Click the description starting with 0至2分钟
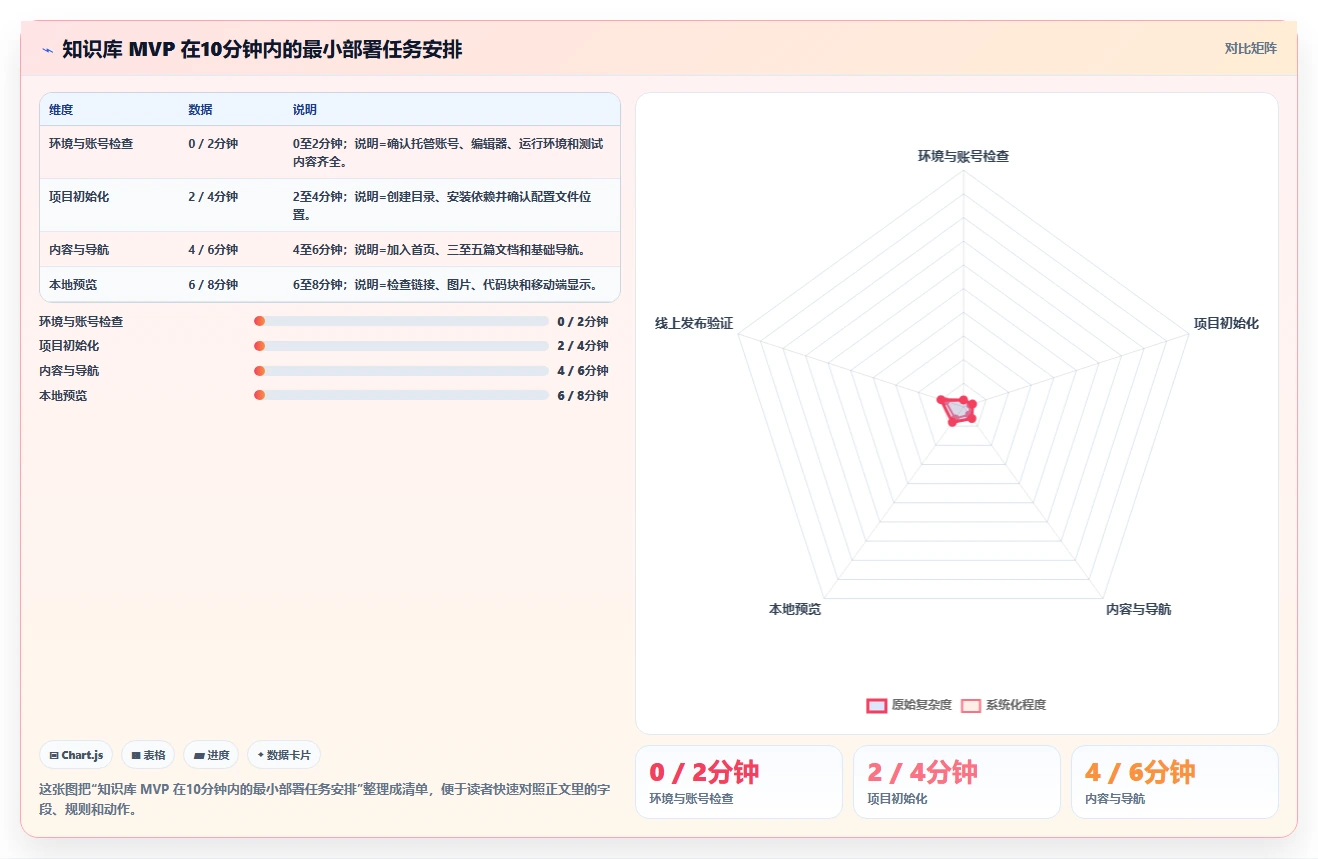1318x859 pixels. pyautogui.click(x=448, y=153)
